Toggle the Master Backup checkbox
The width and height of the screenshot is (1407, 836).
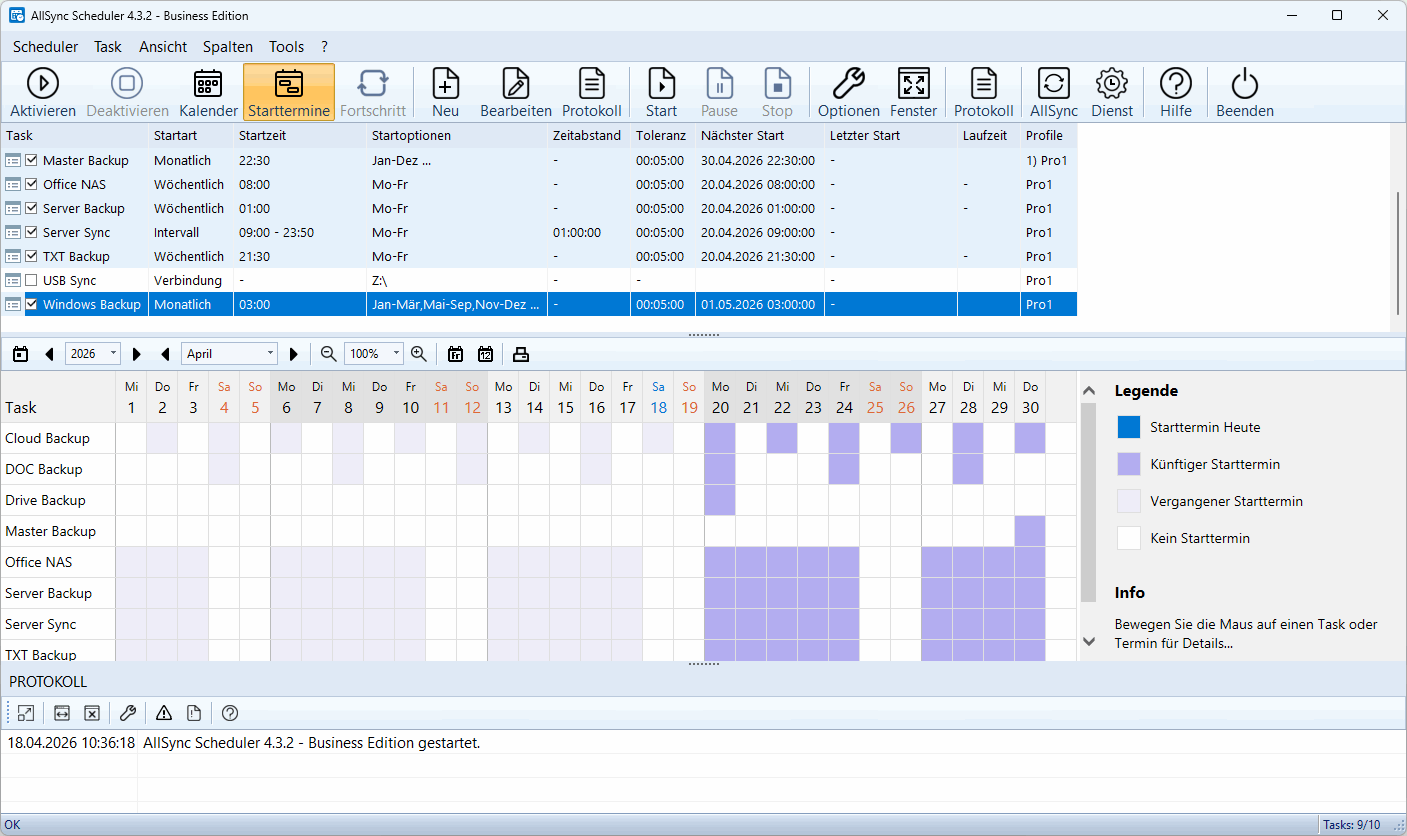(x=32, y=161)
